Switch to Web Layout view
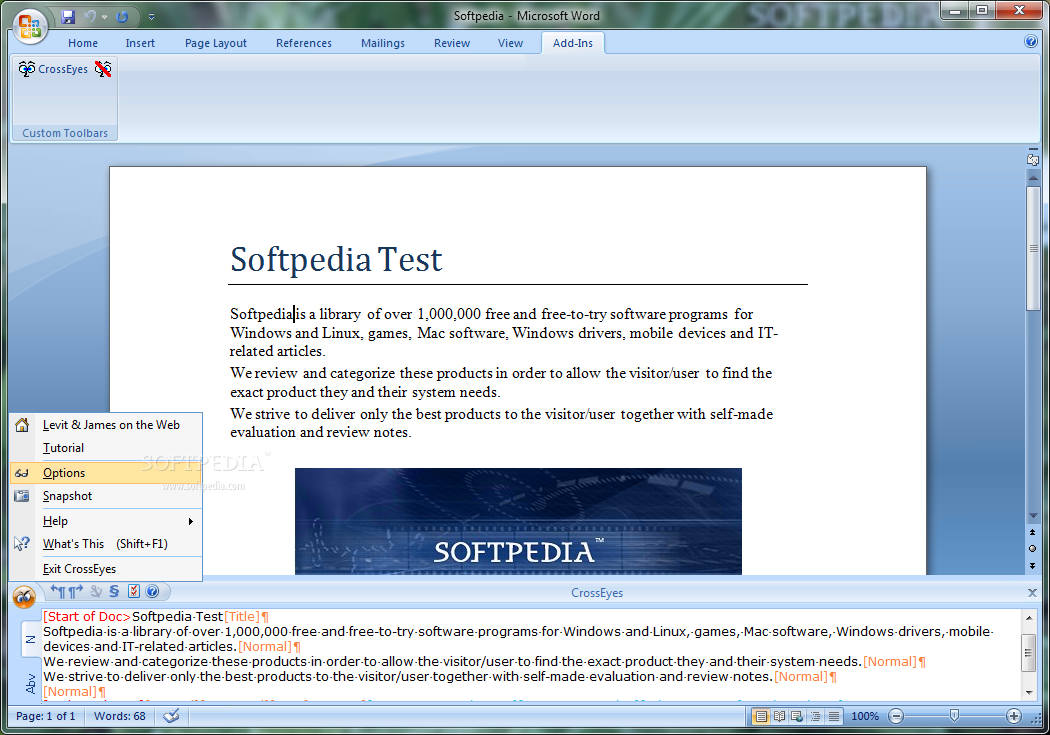The image size is (1050, 735). (x=798, y=716)
